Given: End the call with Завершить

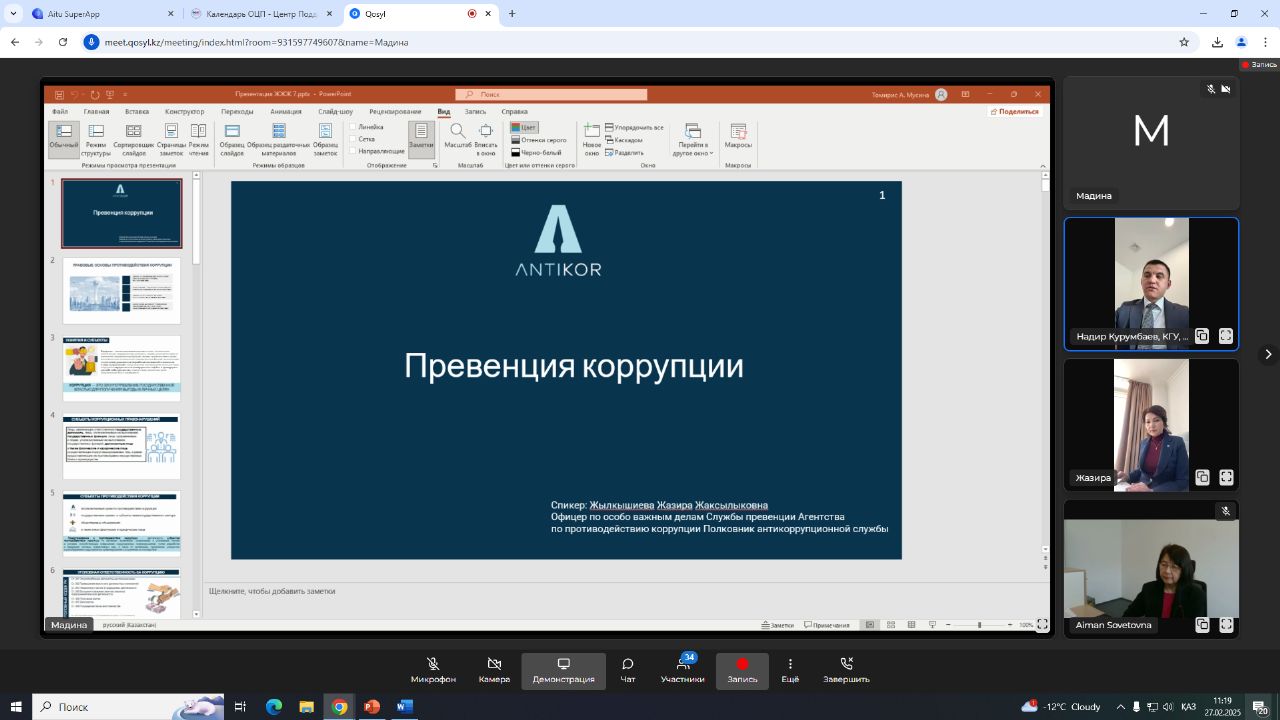Looking at the screenshot, I should [x=846, y=670].
